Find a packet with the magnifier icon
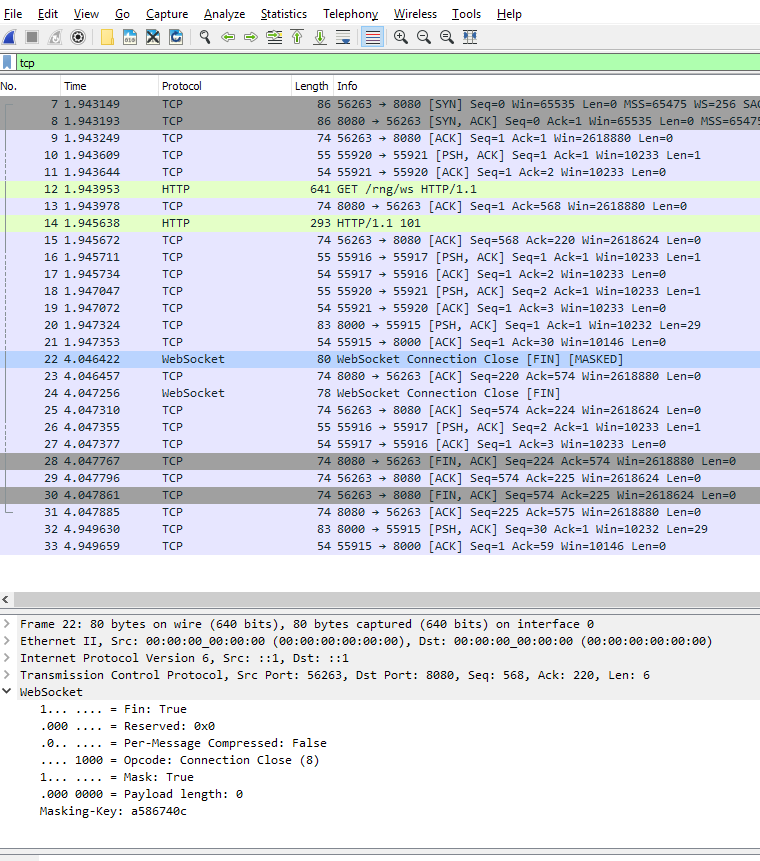Screen dimensions: 760x861 tap(205, 37)
